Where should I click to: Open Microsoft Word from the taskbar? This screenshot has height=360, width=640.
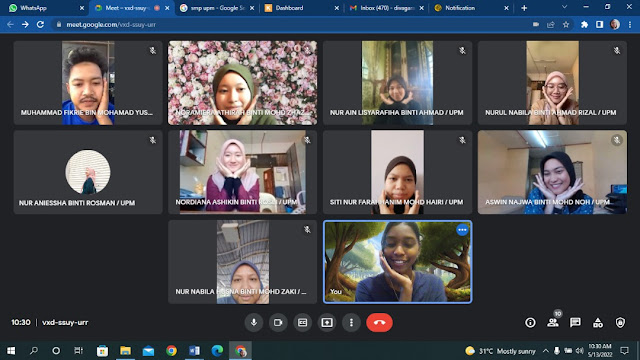(194, 351)
